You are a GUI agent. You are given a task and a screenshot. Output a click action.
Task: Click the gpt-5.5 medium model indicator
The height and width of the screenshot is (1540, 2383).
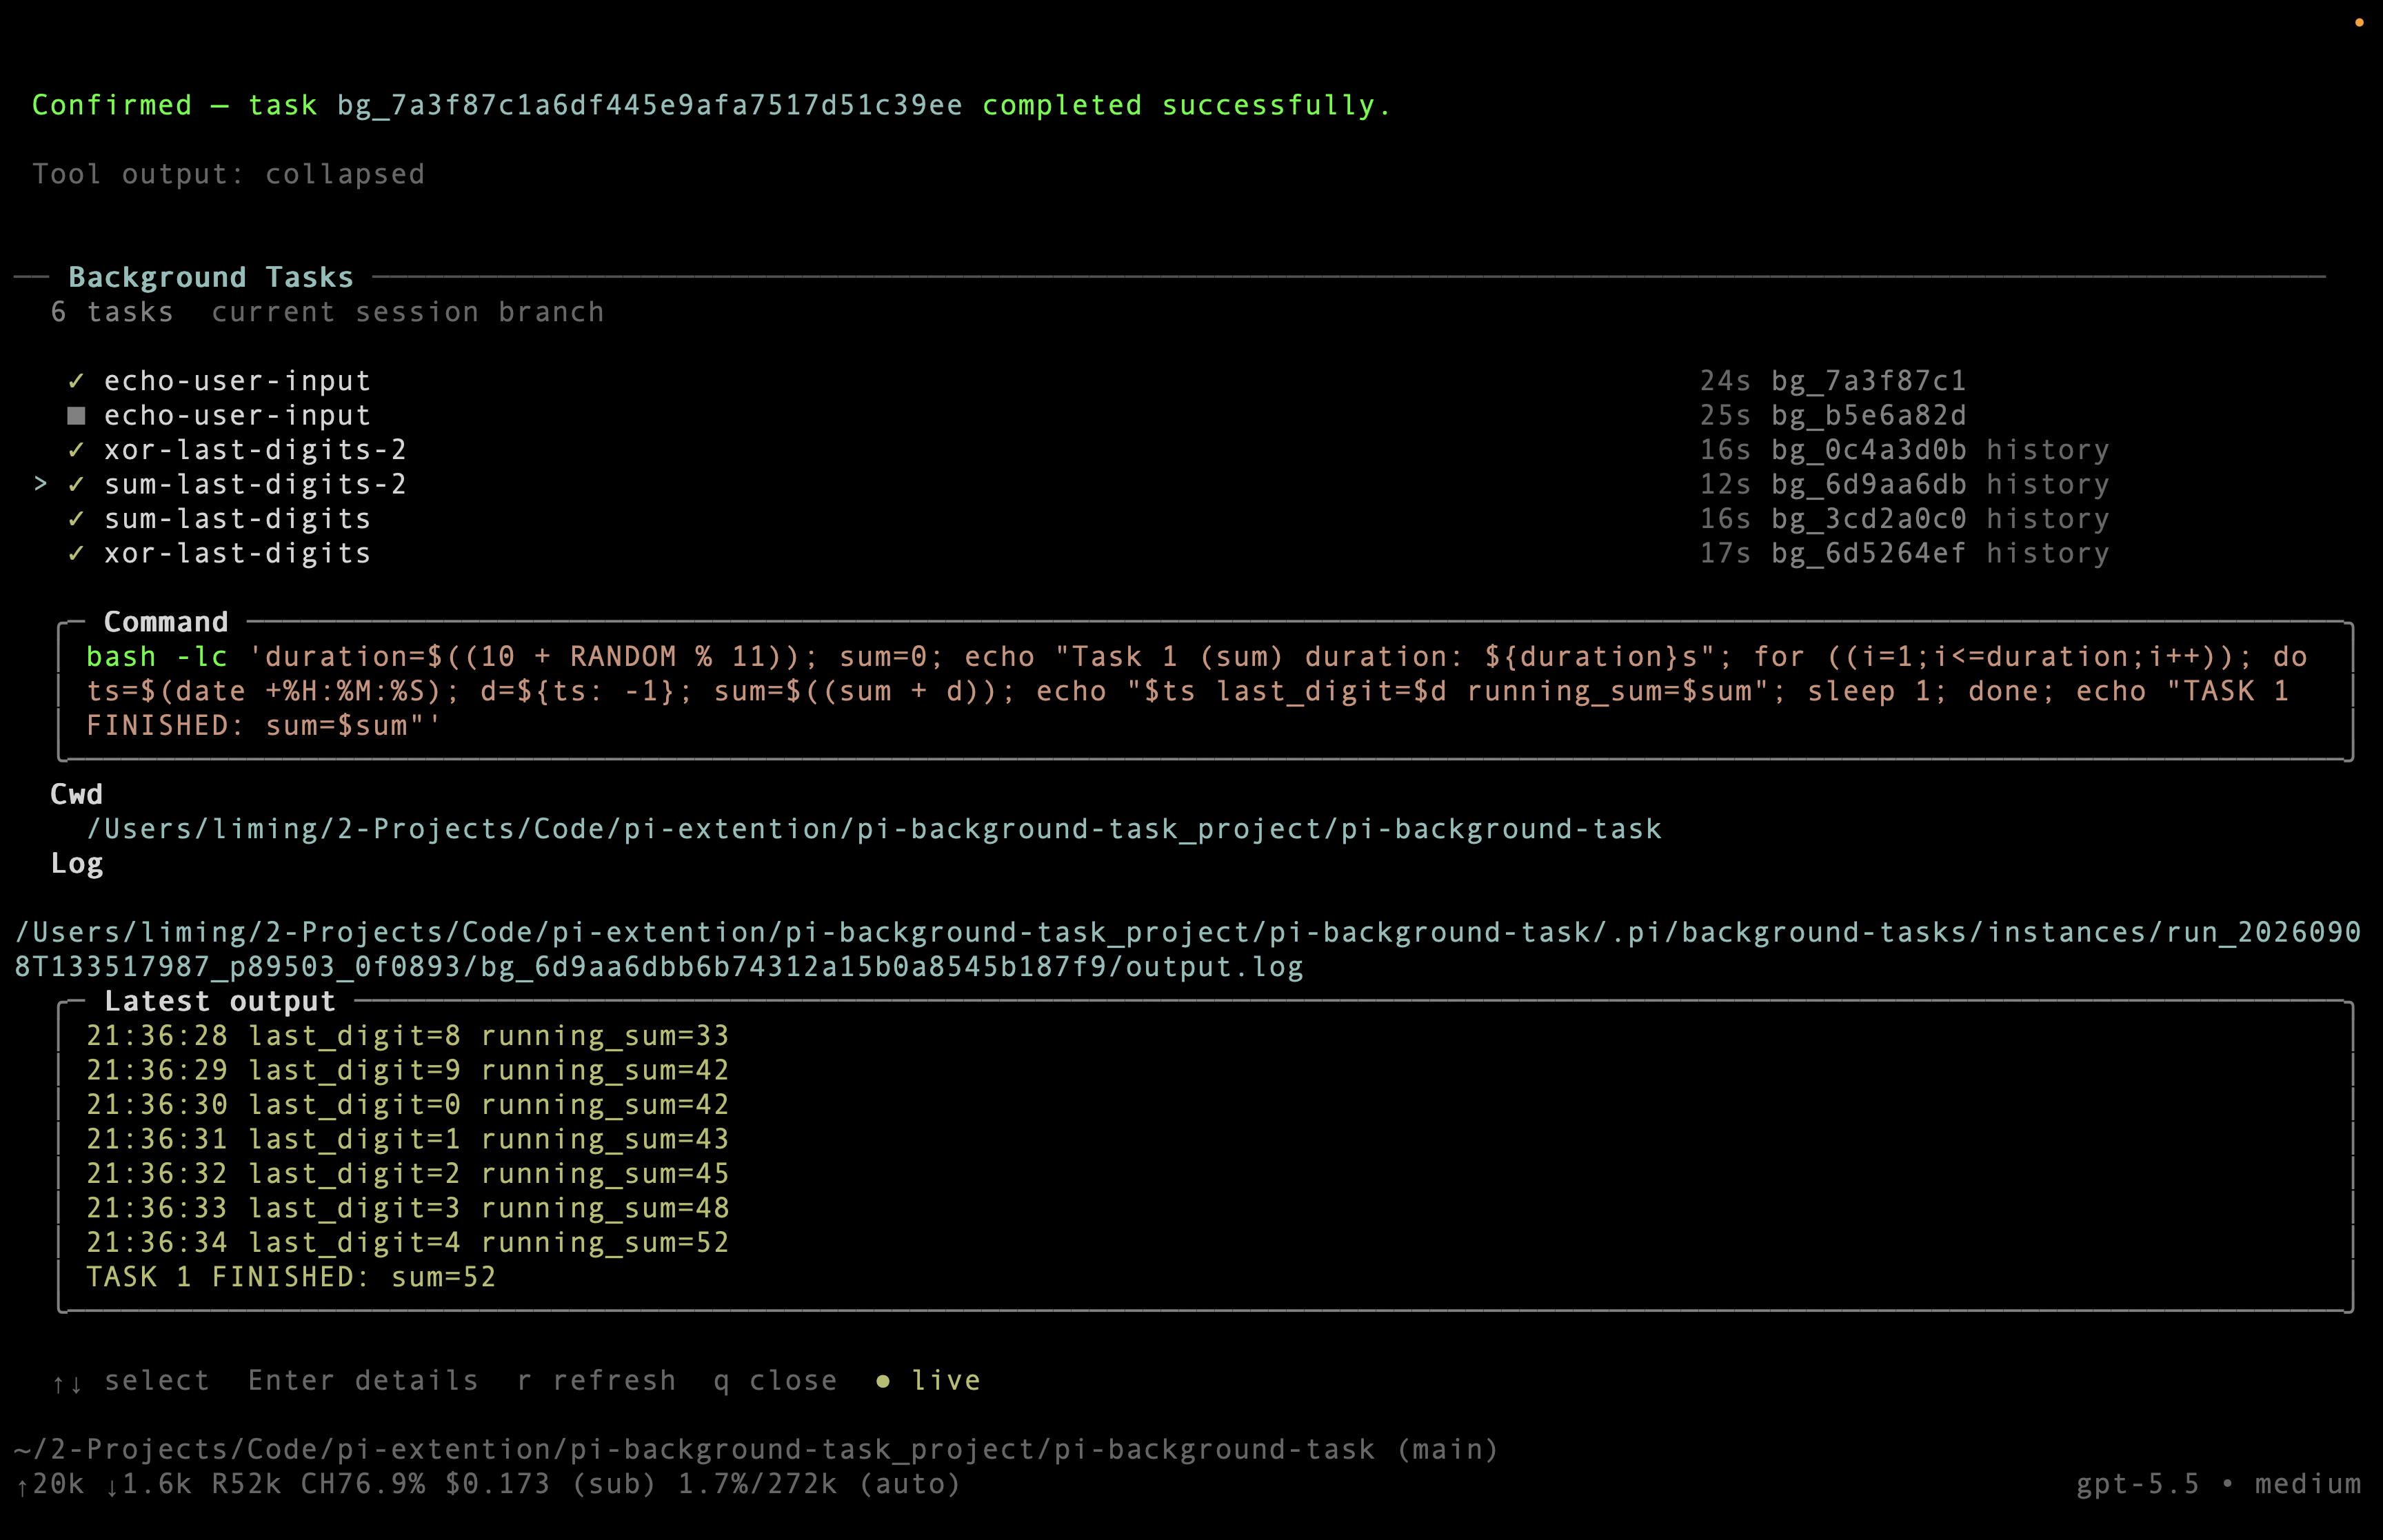2218,1484
